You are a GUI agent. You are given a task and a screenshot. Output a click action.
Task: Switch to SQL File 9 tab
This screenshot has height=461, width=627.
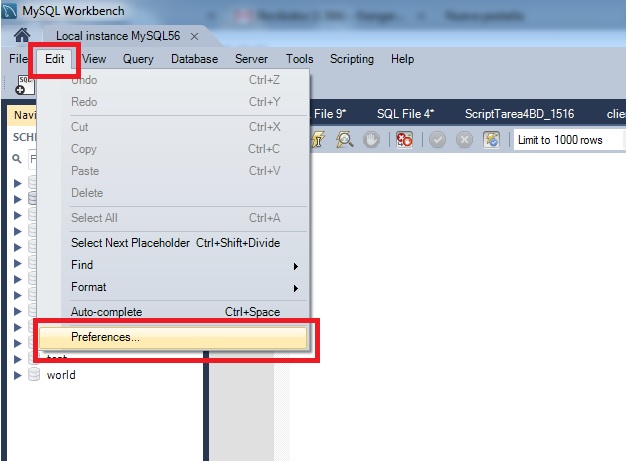pos(329,114)
